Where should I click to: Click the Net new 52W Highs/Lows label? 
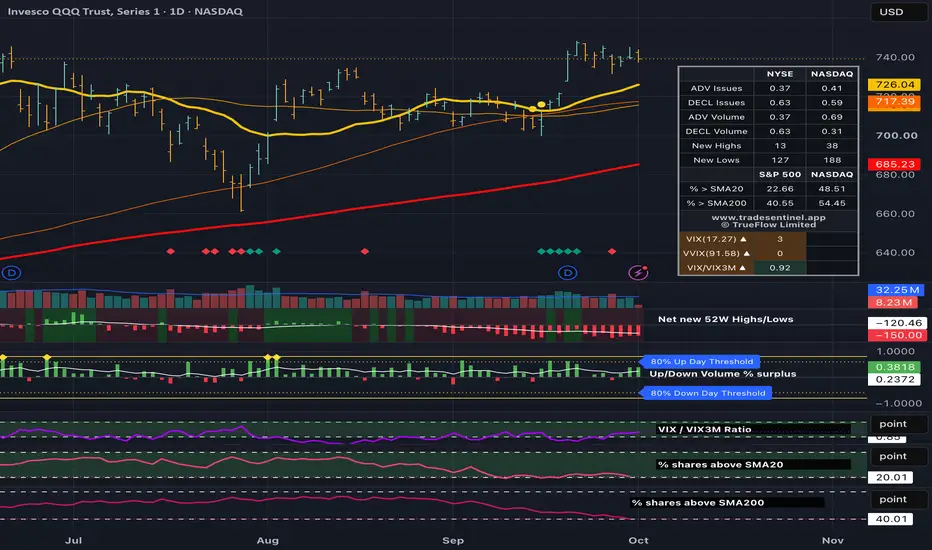(x=725, y=319)
